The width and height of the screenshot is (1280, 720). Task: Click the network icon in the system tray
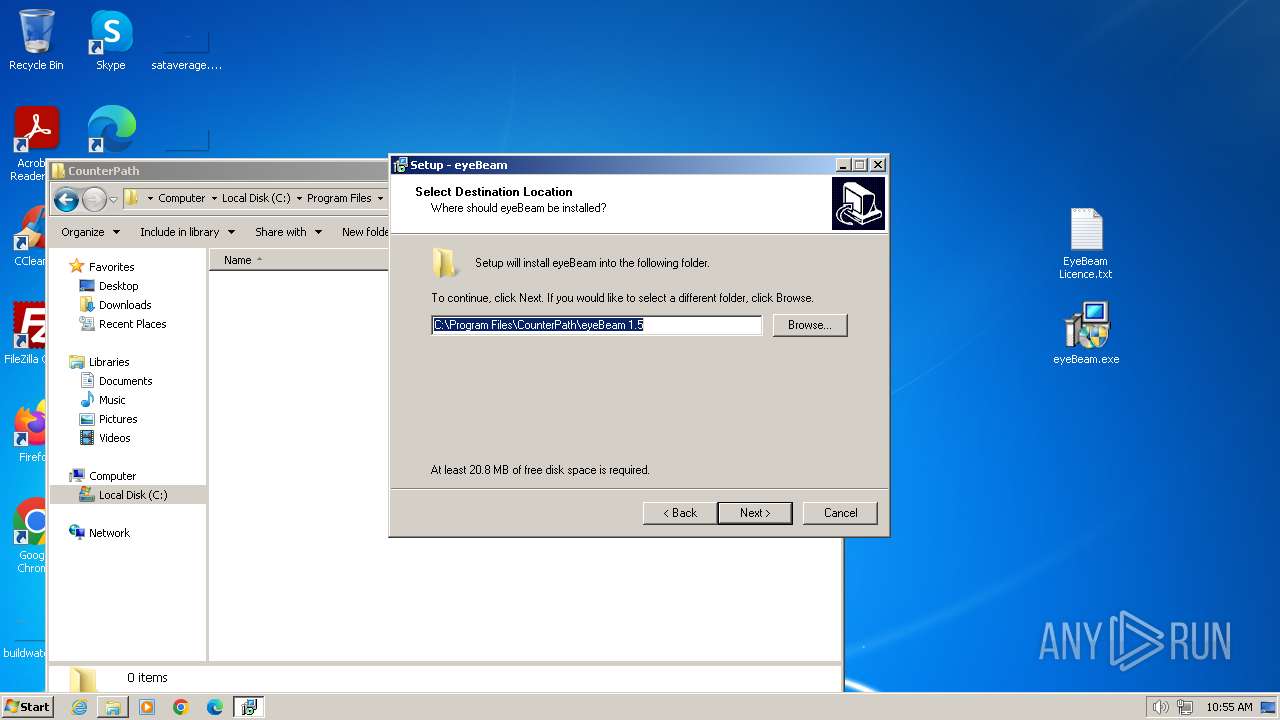click(x=1184, y=707)
